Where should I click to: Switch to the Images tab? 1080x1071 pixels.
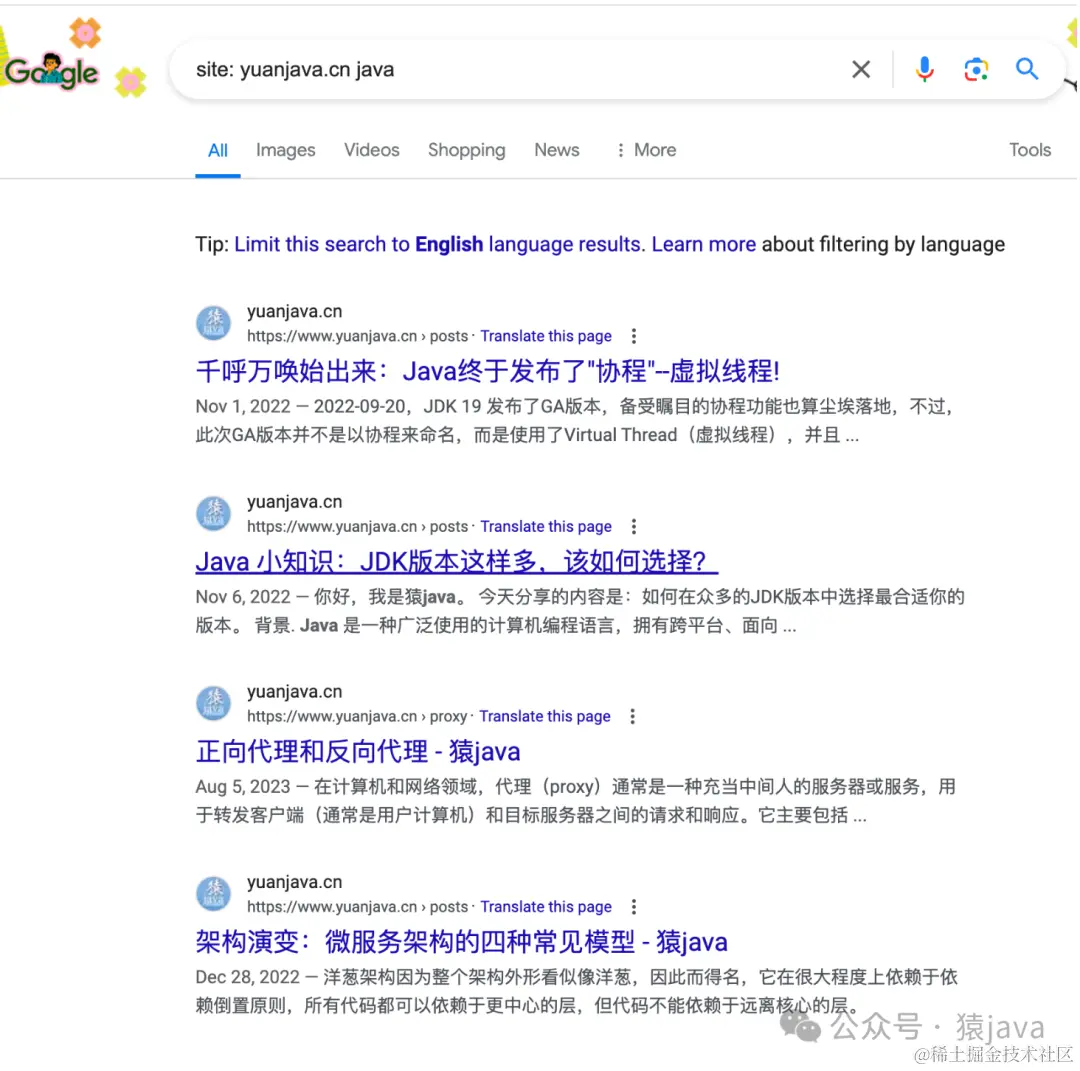click(285, 150)
